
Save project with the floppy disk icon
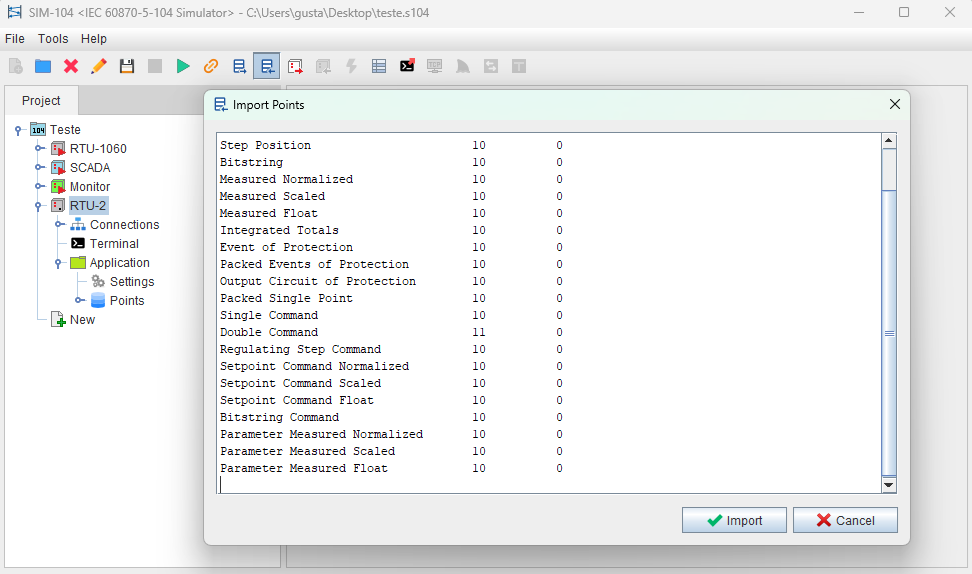click(127, 66)
